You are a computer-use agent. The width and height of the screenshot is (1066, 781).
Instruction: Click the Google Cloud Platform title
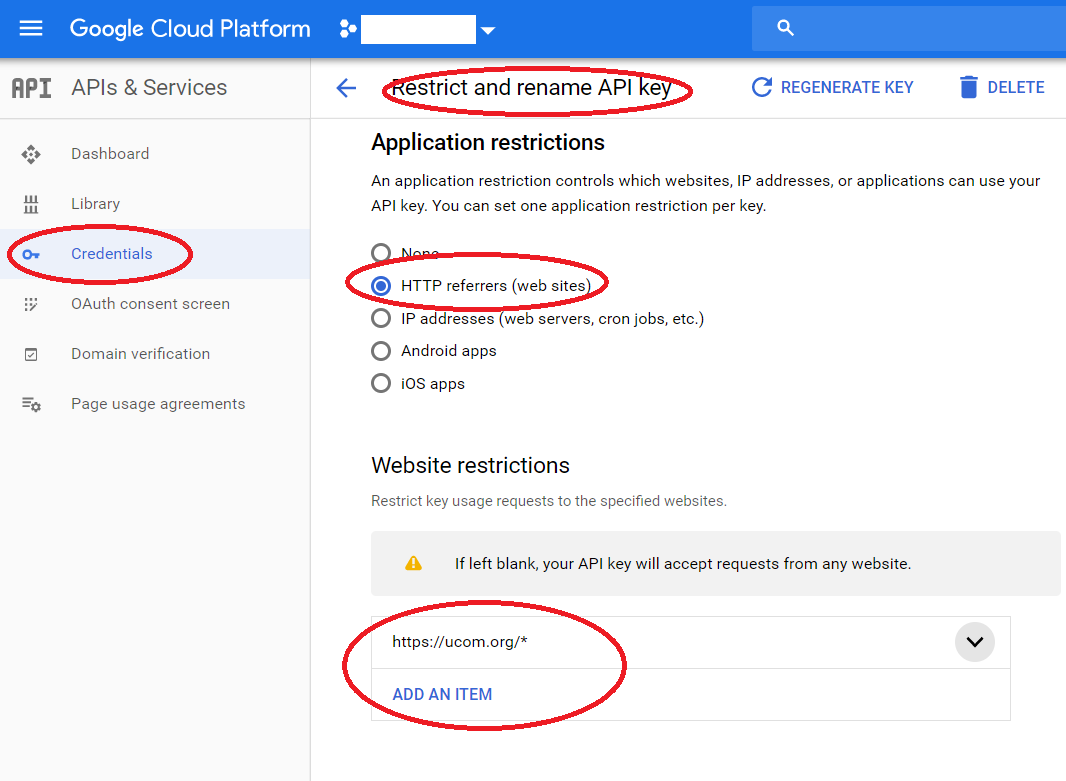coord(190,29)
